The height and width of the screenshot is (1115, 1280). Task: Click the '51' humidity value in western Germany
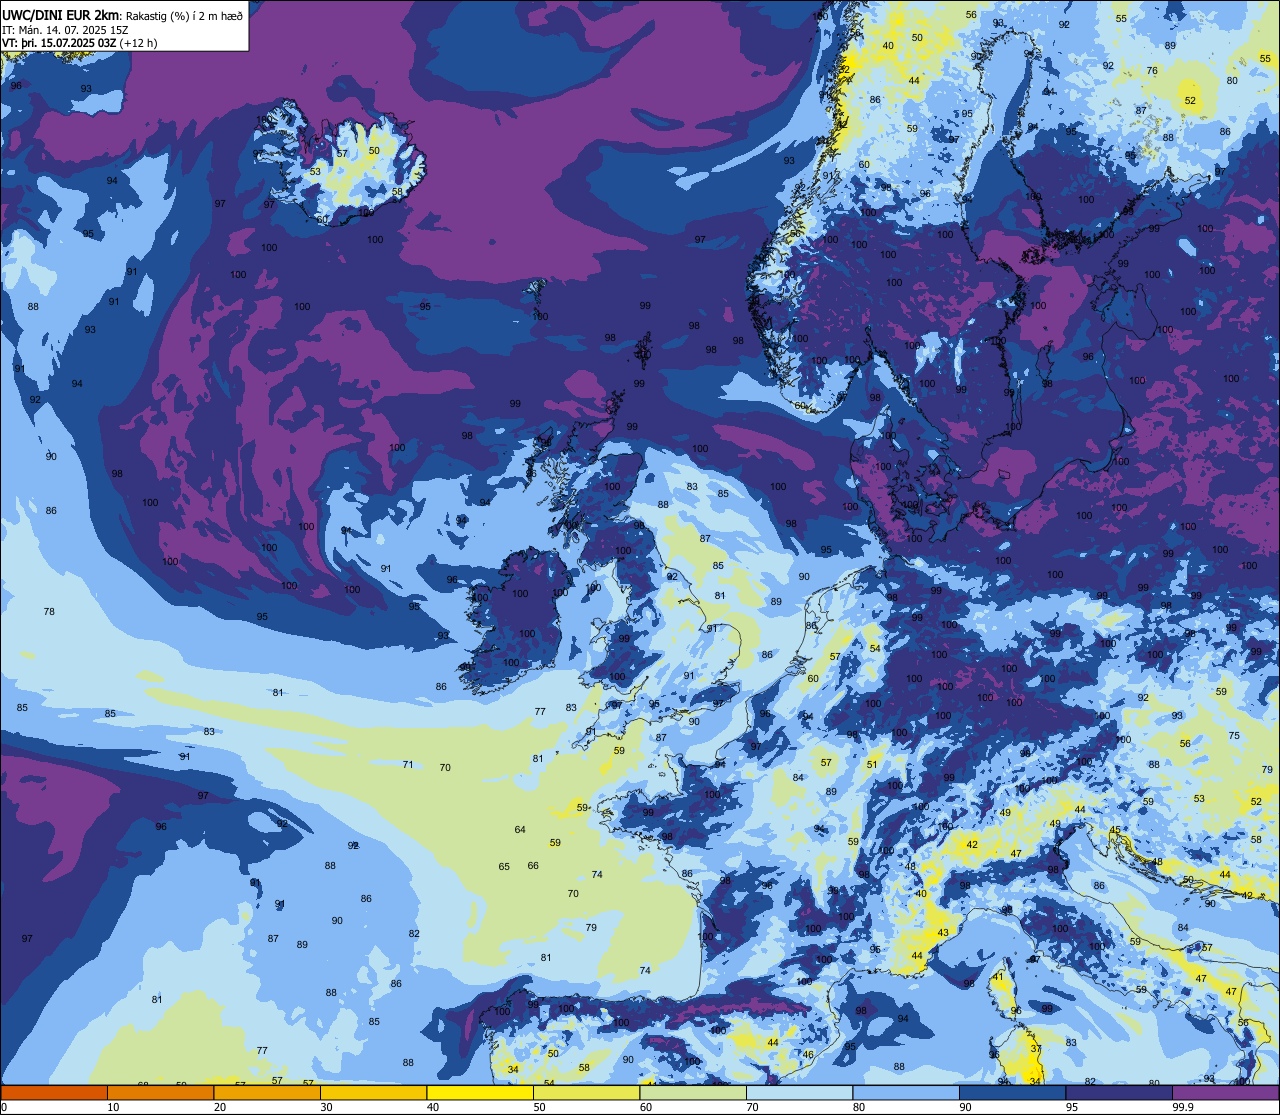(872, 765)
